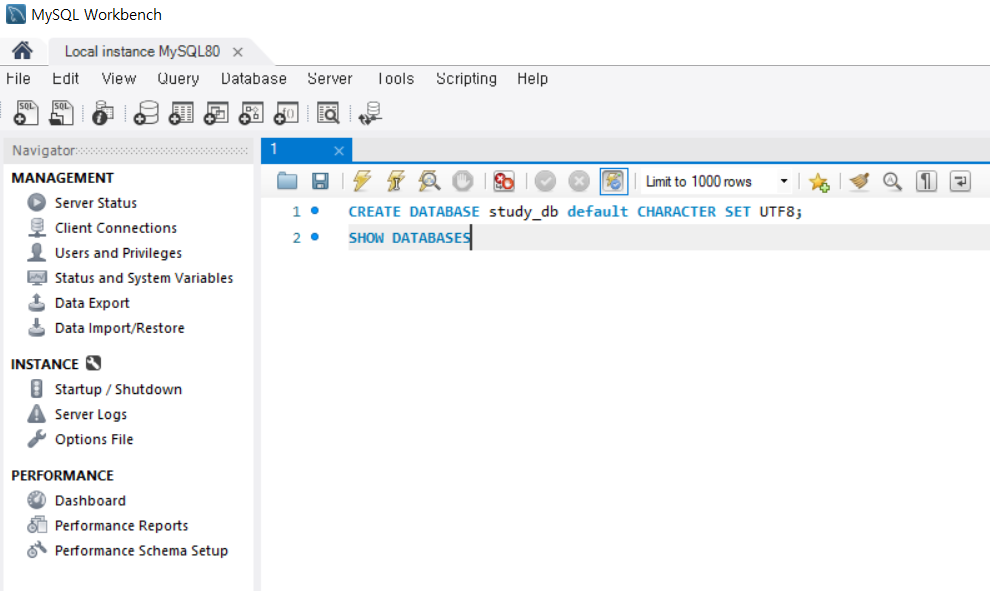Place cursor in SHOW DATABASES line
This screenshot has height=591, width=990.
[410, 238]
